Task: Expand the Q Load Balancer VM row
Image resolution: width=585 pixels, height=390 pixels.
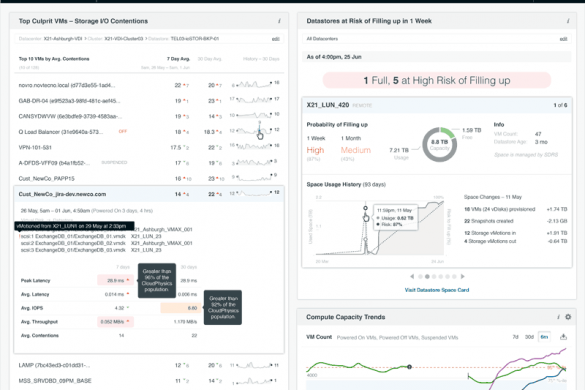Action: click(149, 132)
